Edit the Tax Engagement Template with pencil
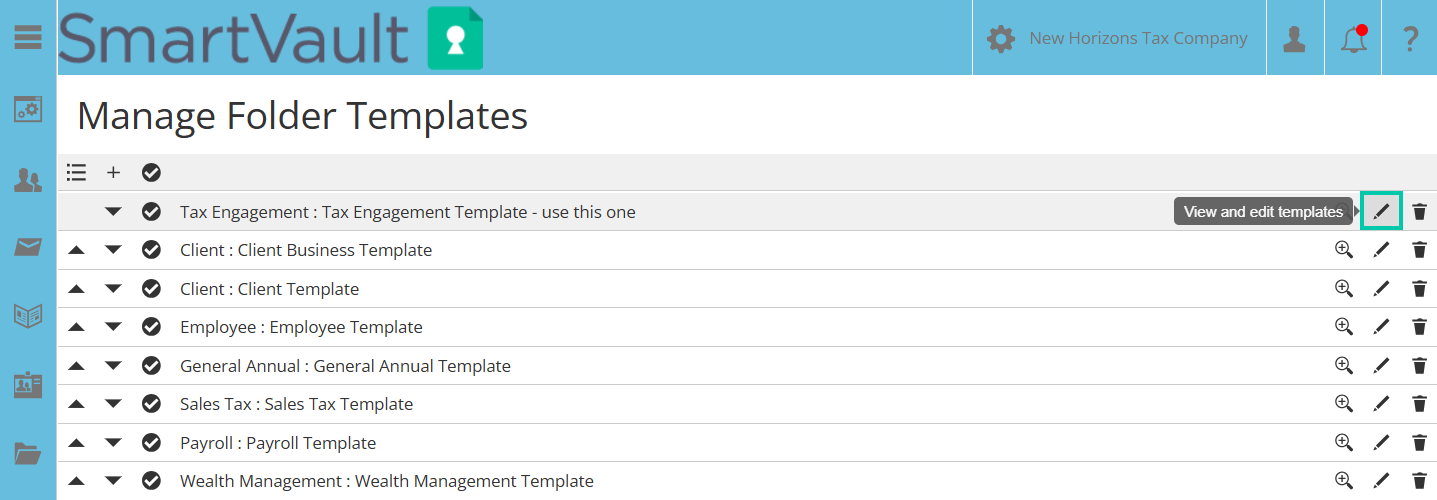This screenshot has height=500, width=1437. click(x=1381, y=212)
